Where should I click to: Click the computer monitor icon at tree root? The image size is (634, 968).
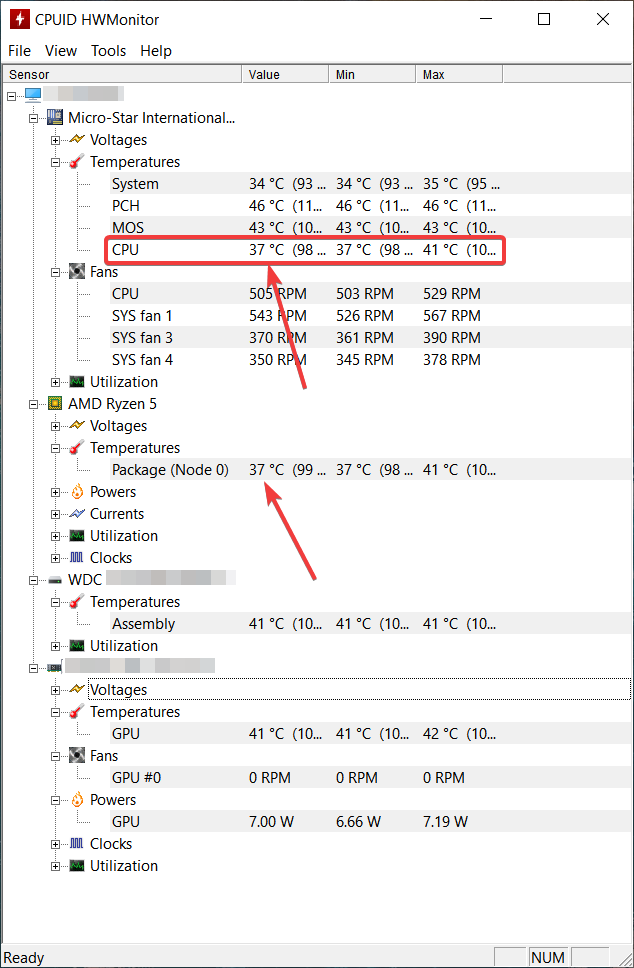pyautogui.click(x=33, y=94)
